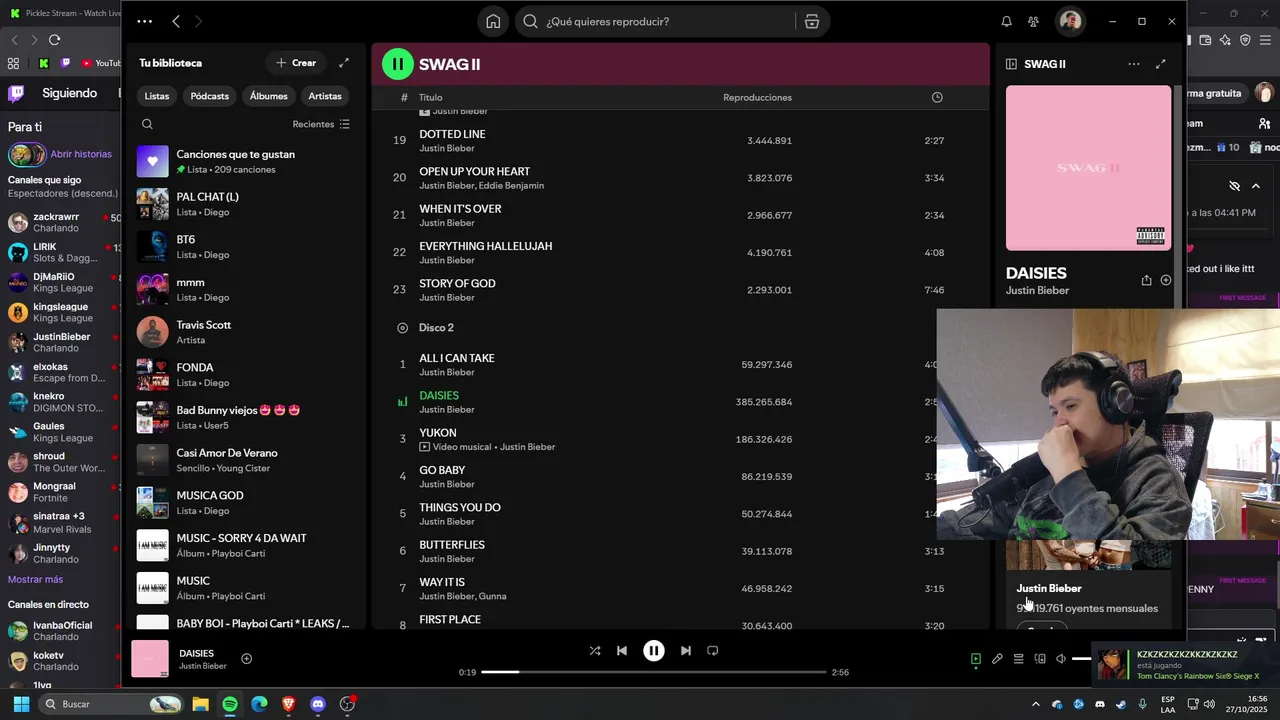Toggle repeat mode
Viewport: 1280px width, 720px height.
(713, 651)
